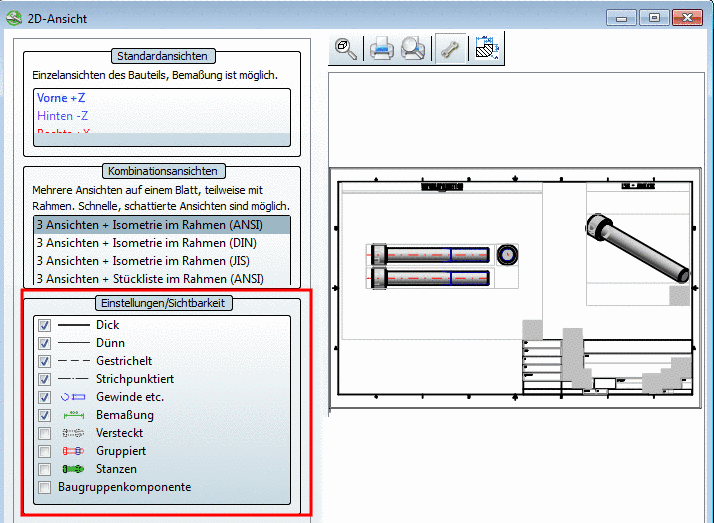Enable the Versteckt checkbox

(x=44, y=433)
